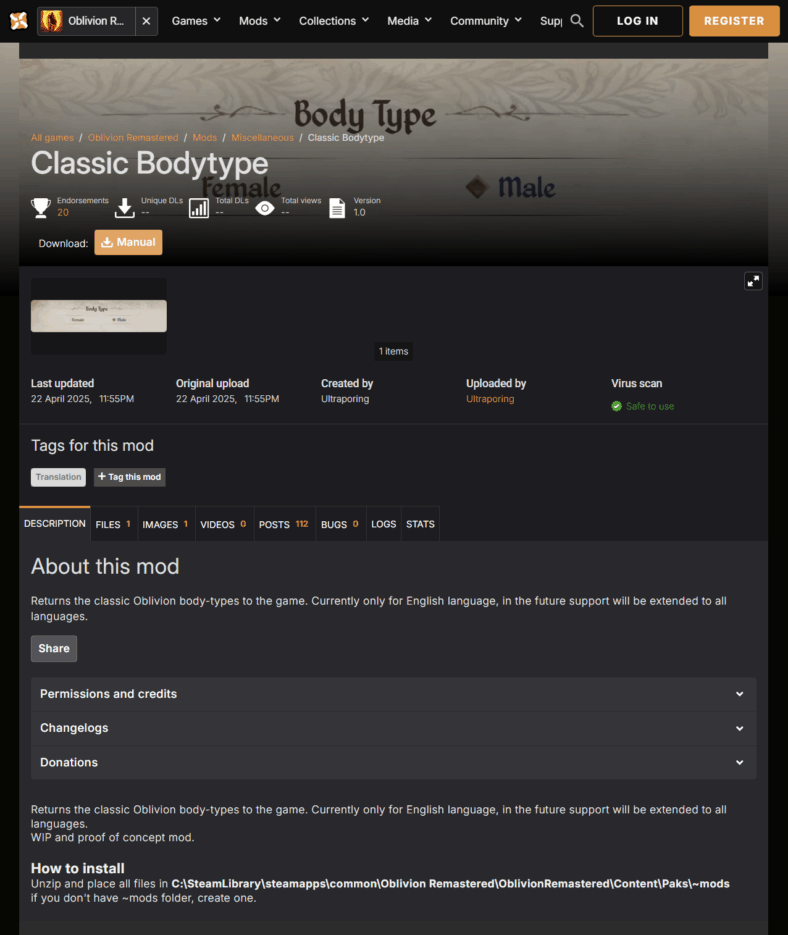
Task: Click the green Safe to use checkmark
Action: tap(617, 406)
